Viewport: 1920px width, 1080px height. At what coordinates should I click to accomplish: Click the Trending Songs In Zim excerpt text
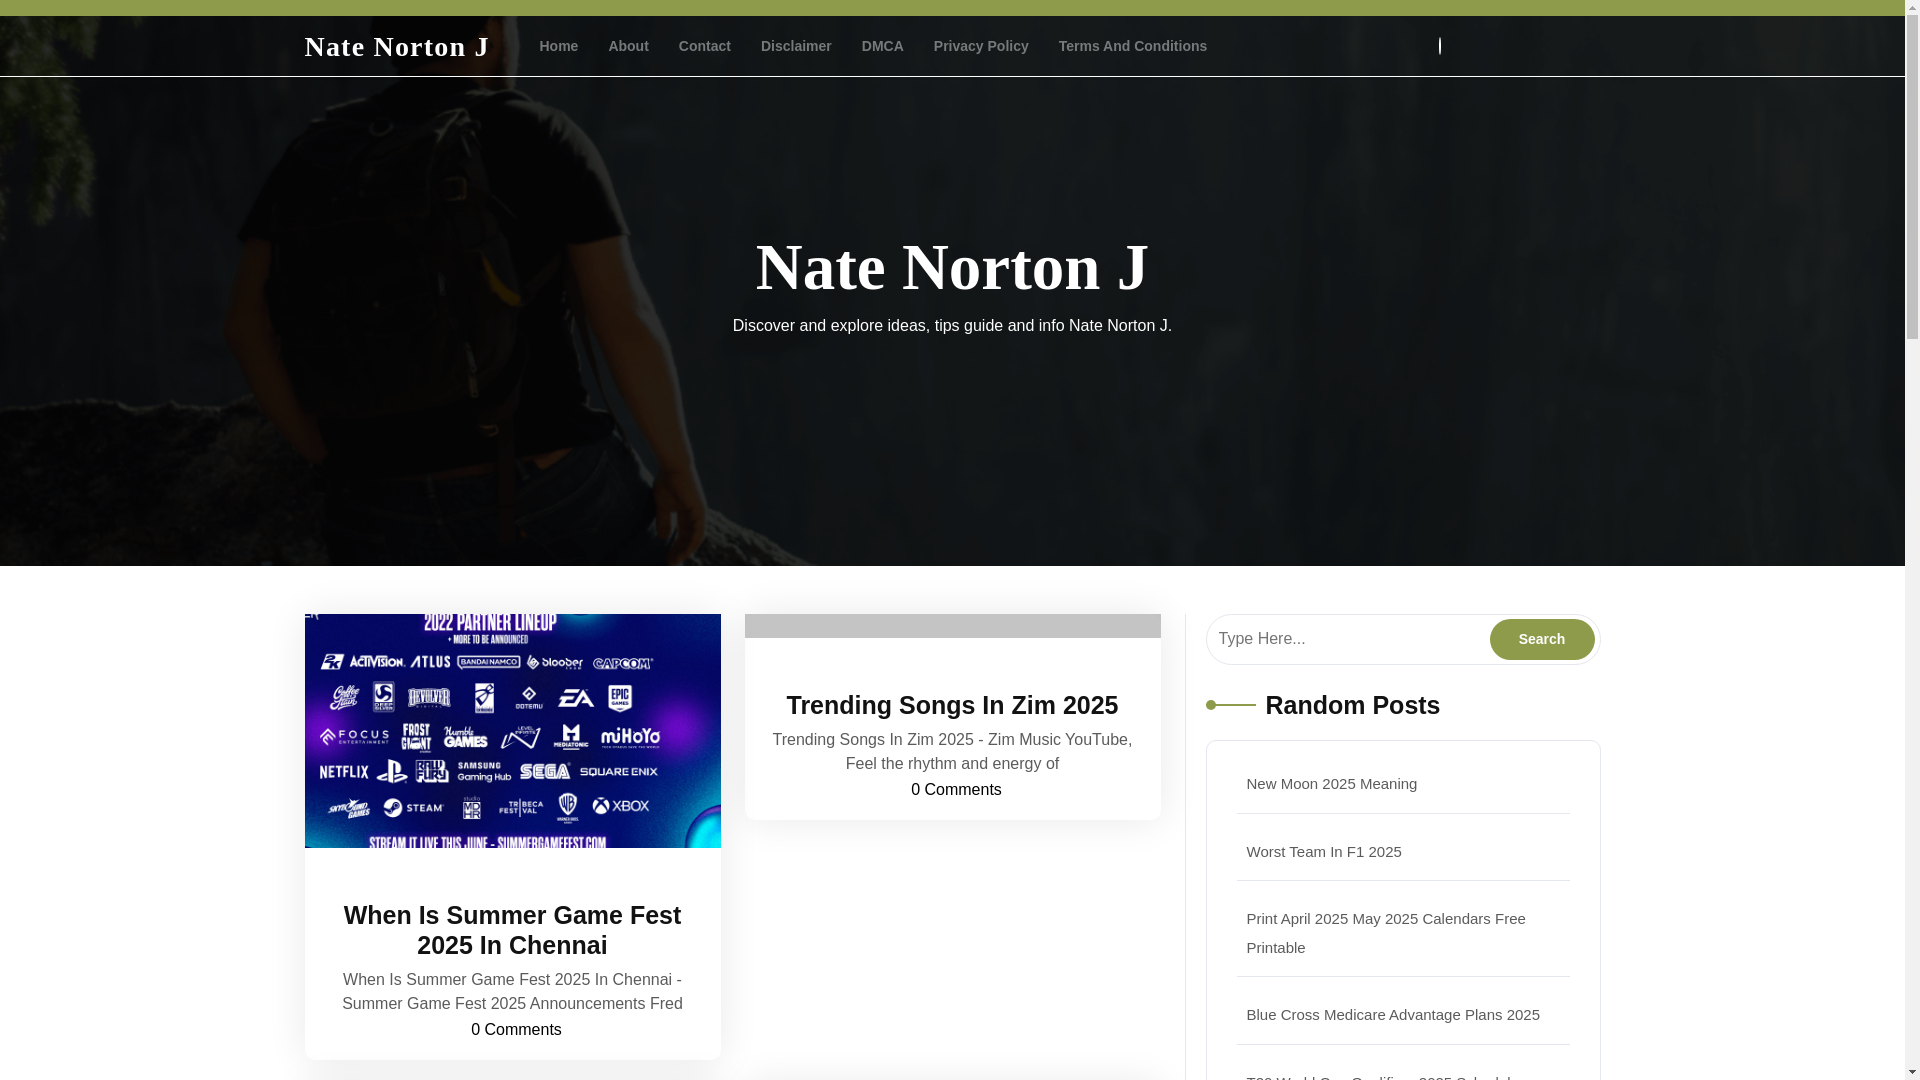[x=952, y=752]
